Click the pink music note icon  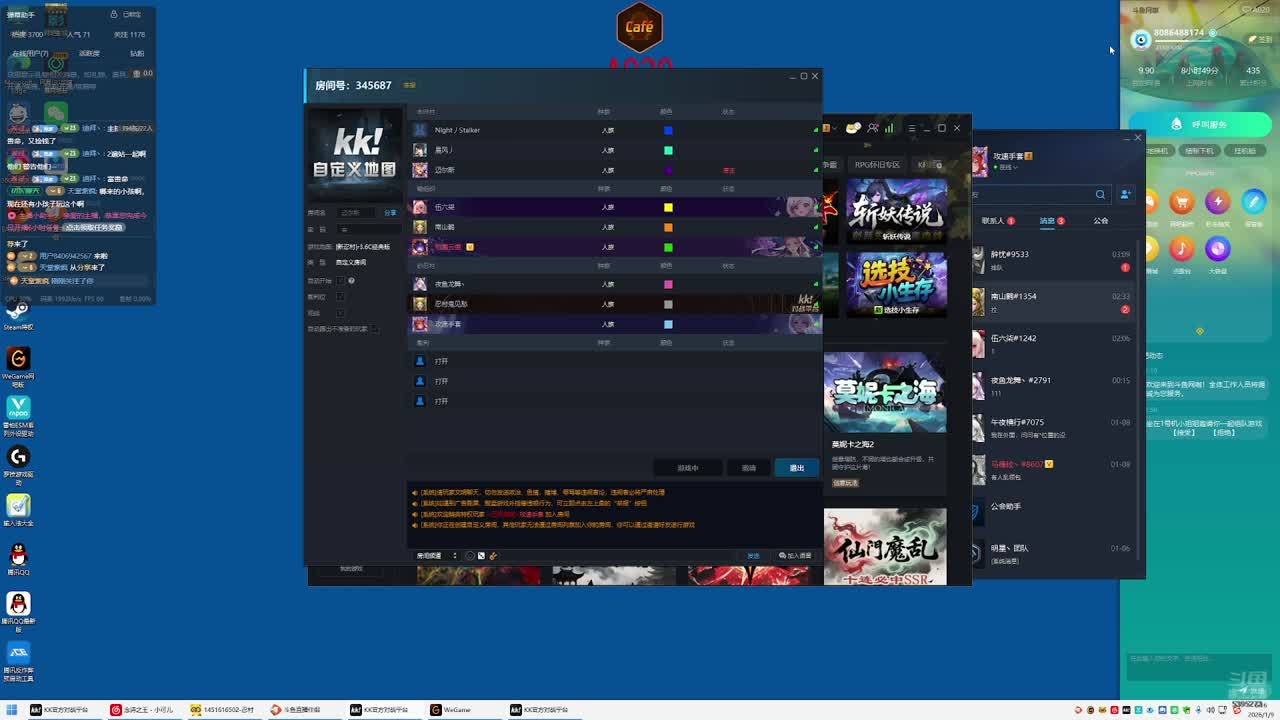(1182, 248)
